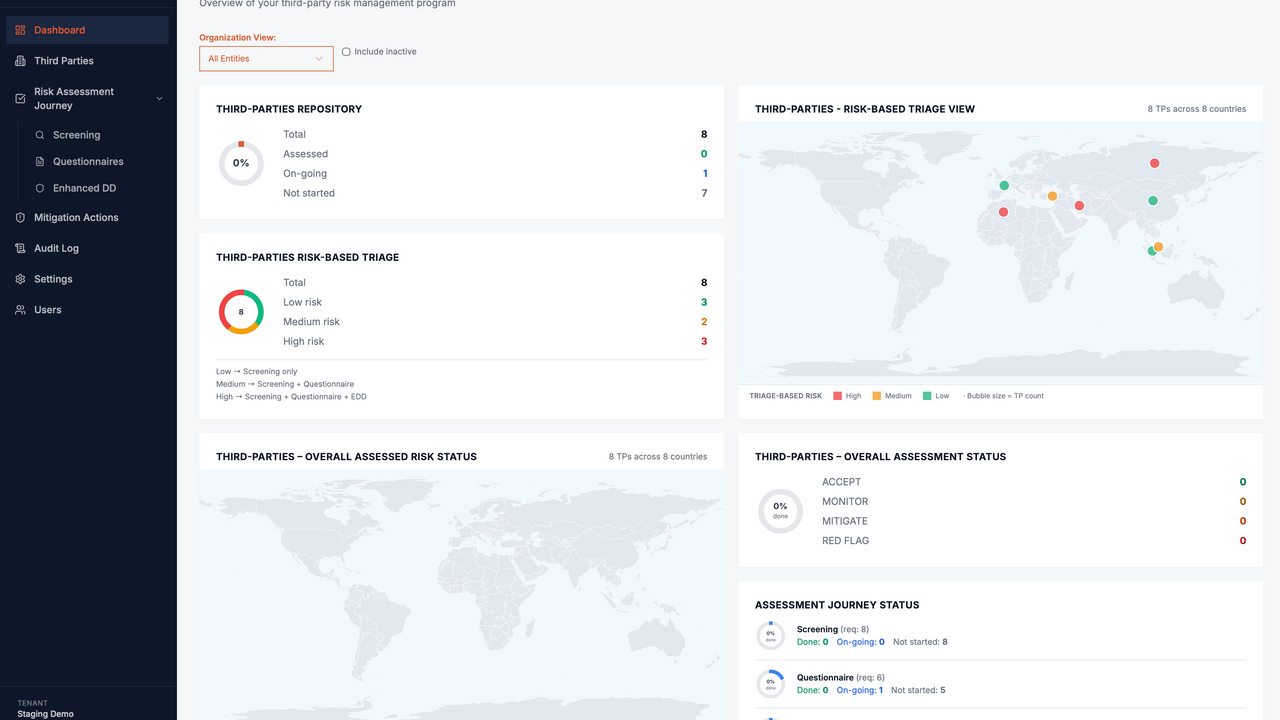1280x720 pixels.
Task: Click the orange bubble over Turkey
Action: coord(1052,196)
